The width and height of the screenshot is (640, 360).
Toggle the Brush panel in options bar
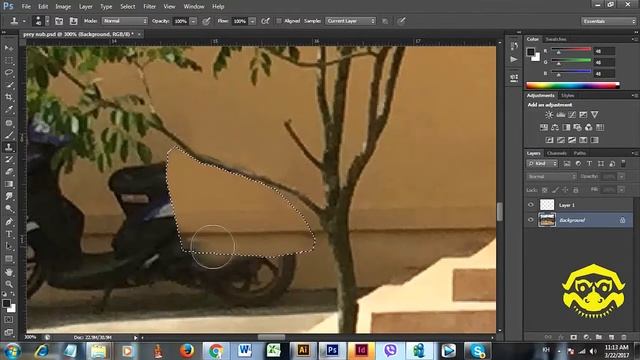[59, 21]
